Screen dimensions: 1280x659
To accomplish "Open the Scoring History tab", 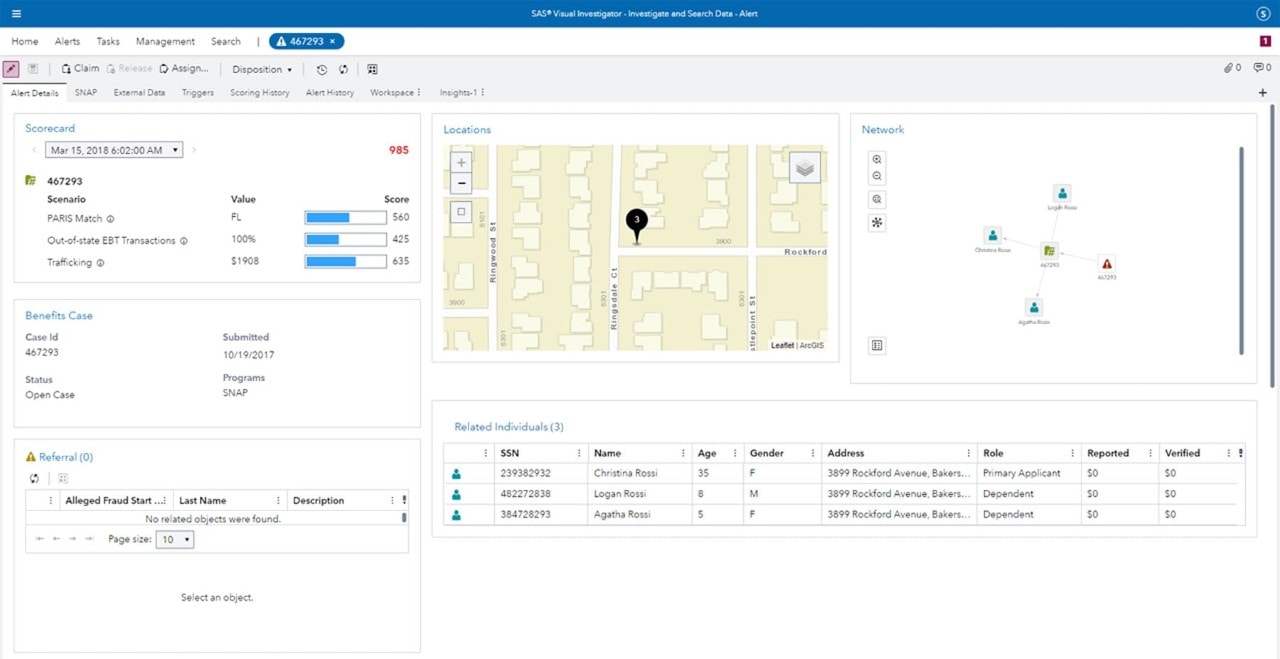I will 260,92.
